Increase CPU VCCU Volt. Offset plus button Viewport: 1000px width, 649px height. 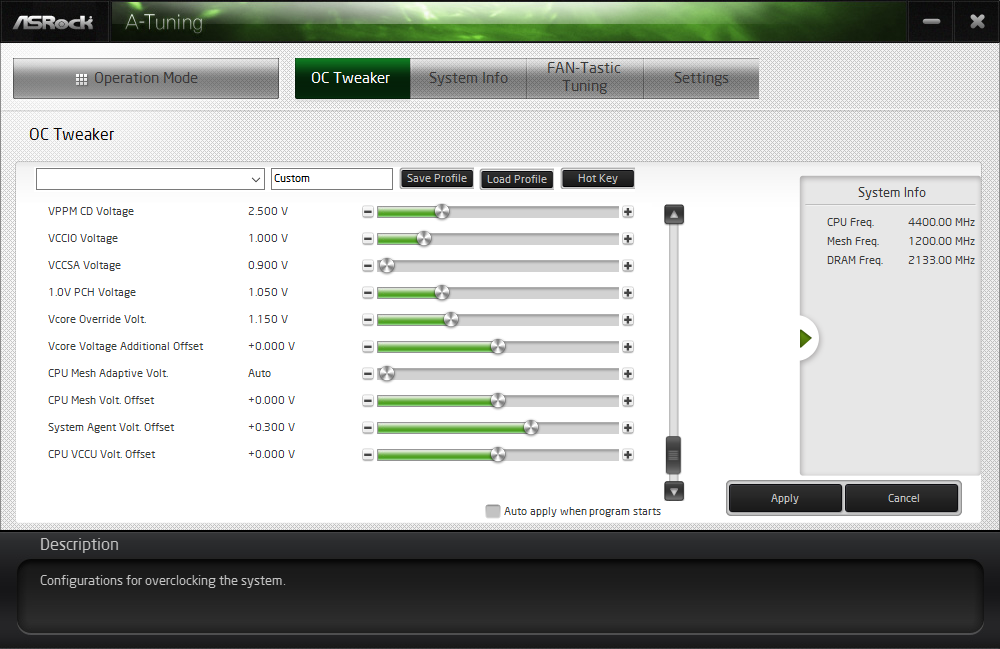(628, 455)
